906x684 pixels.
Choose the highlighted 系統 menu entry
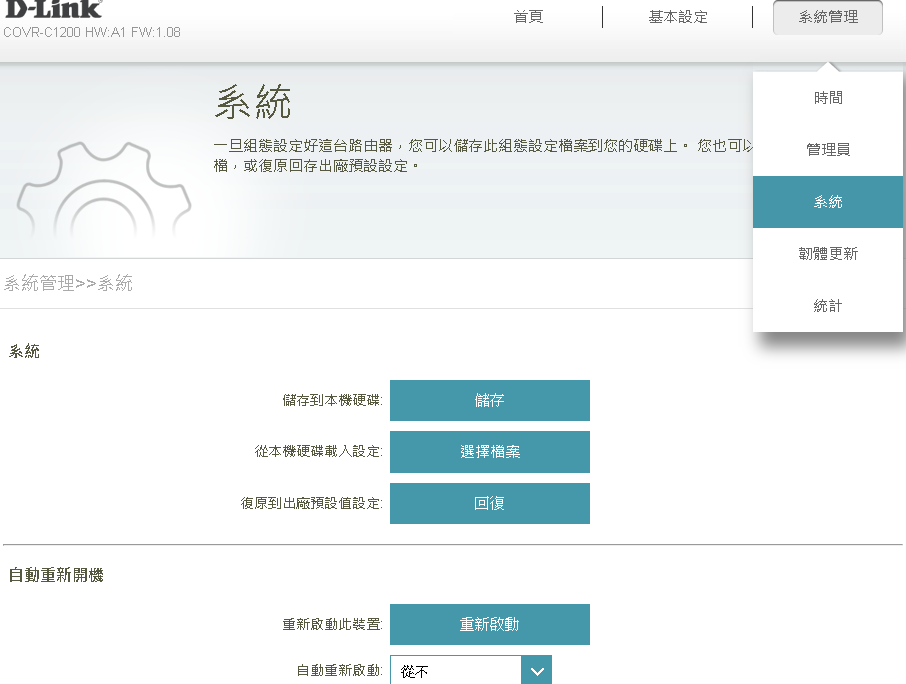828,202
